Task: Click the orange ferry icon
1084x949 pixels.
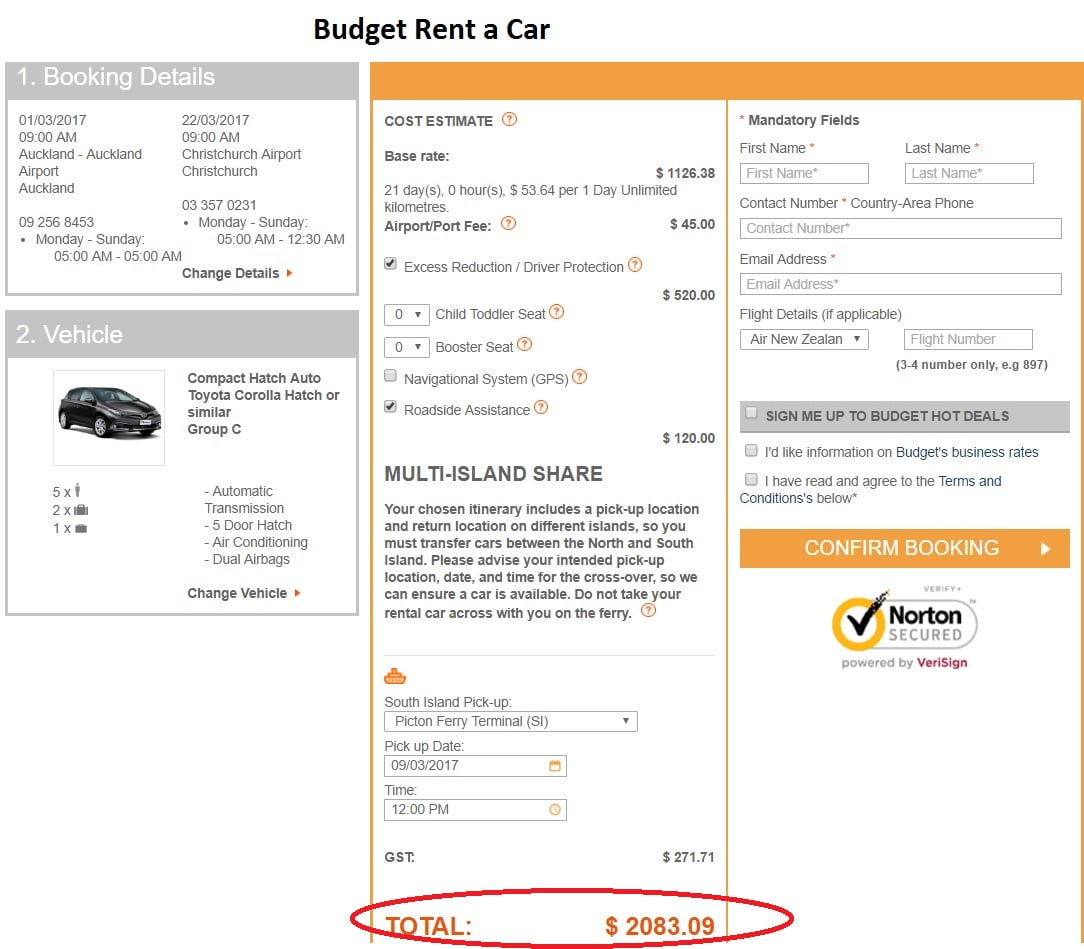Action: click(x=395, y=676)
